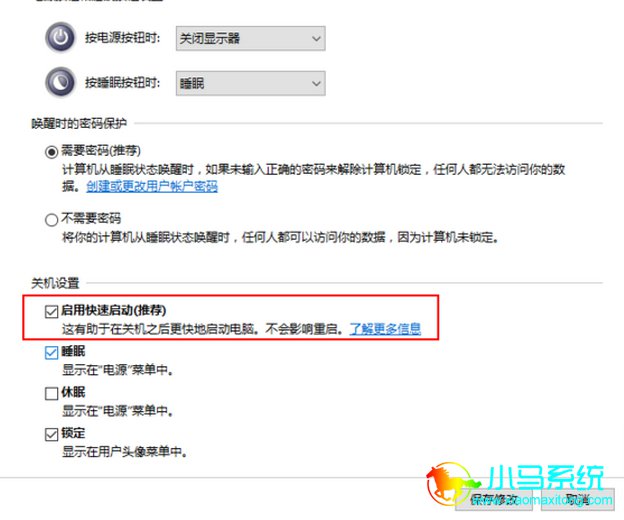This screenshot has width=624, height=520.
Task: Click the 取消 button
Action: [x=578, y=499]
